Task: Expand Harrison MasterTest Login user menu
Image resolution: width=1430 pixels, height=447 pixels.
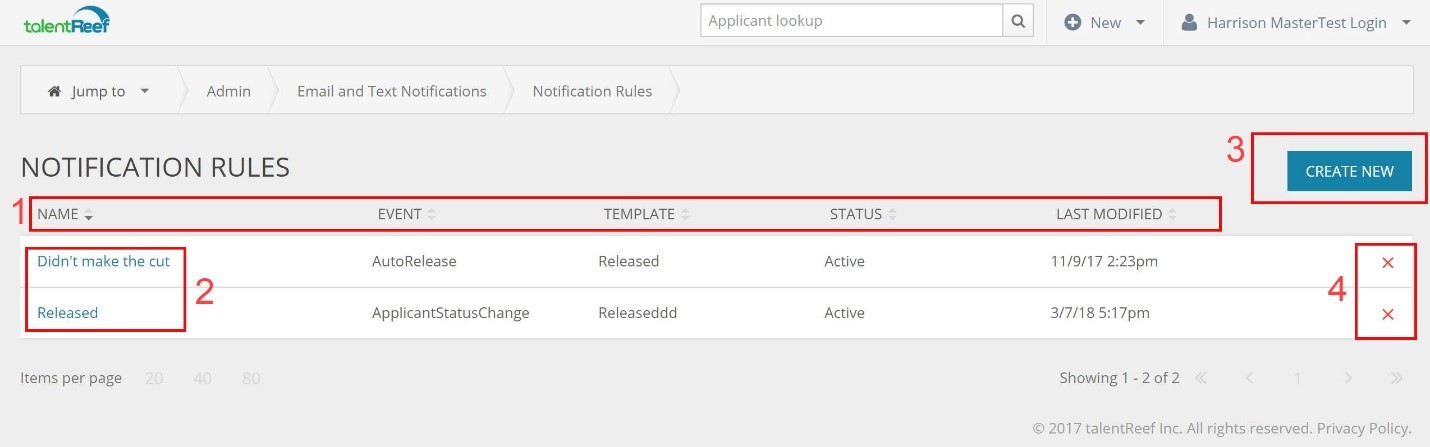Action: (1297, 22)
